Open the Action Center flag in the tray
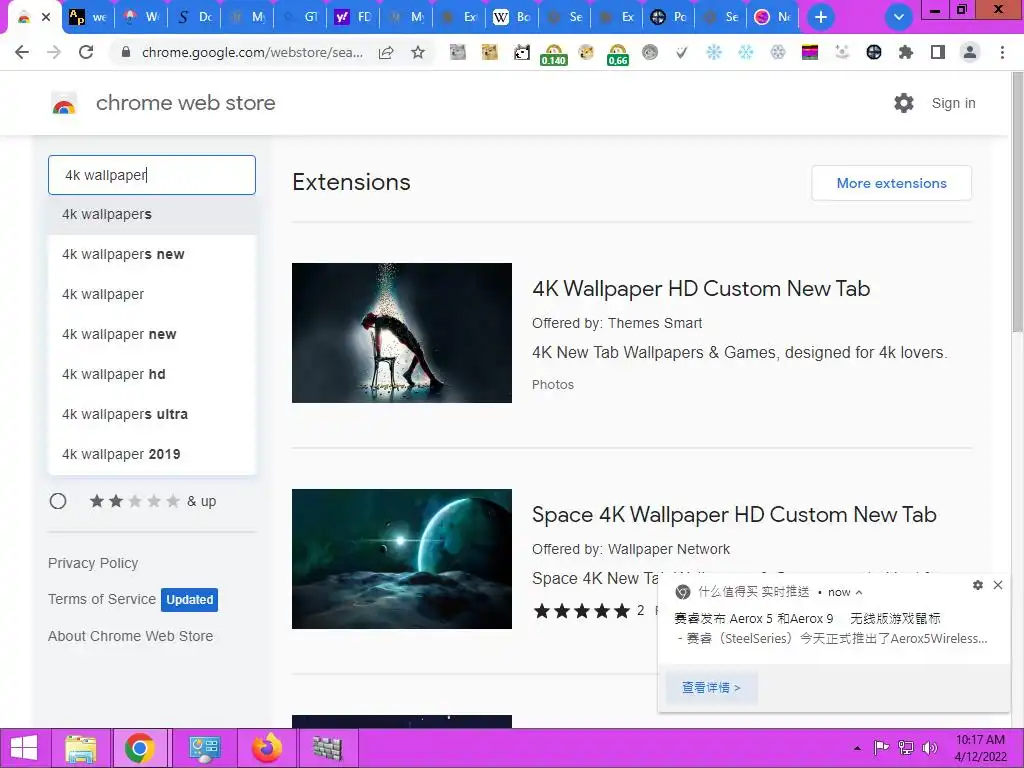The width and height of the screenshot is (1024, 768). [x=881, y=748]
